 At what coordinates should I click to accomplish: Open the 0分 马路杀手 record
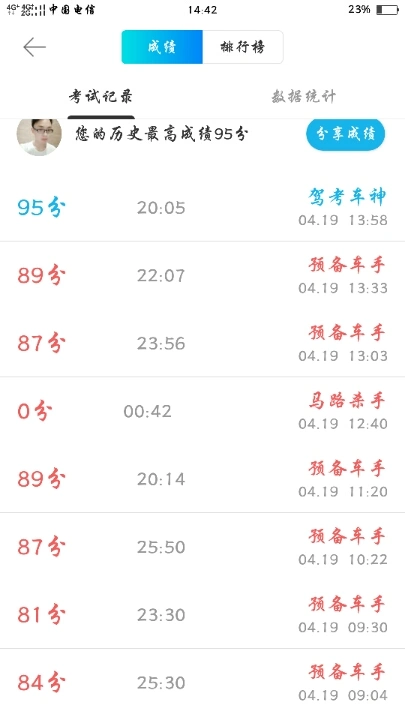pyautogui.click(x=202, y=411)
